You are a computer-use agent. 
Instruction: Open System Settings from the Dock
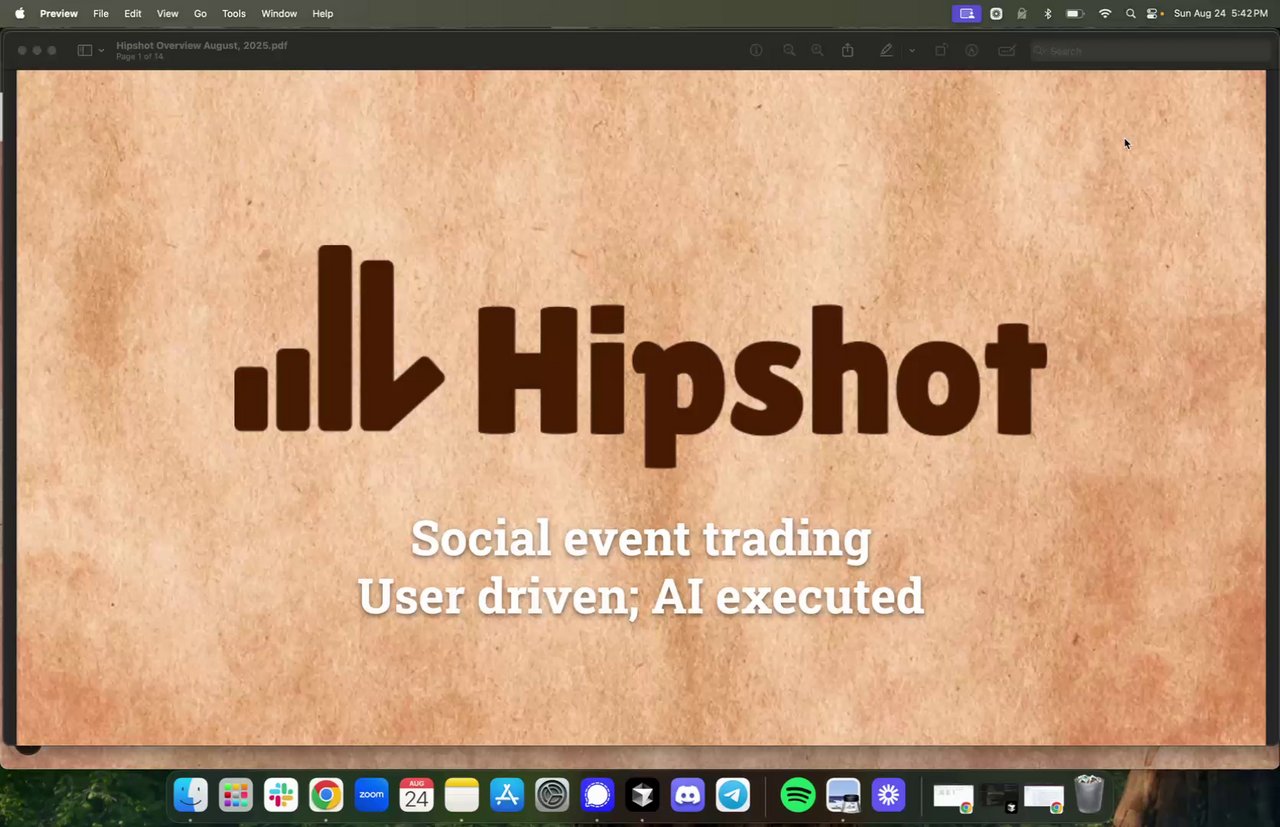tap(552, 795)
